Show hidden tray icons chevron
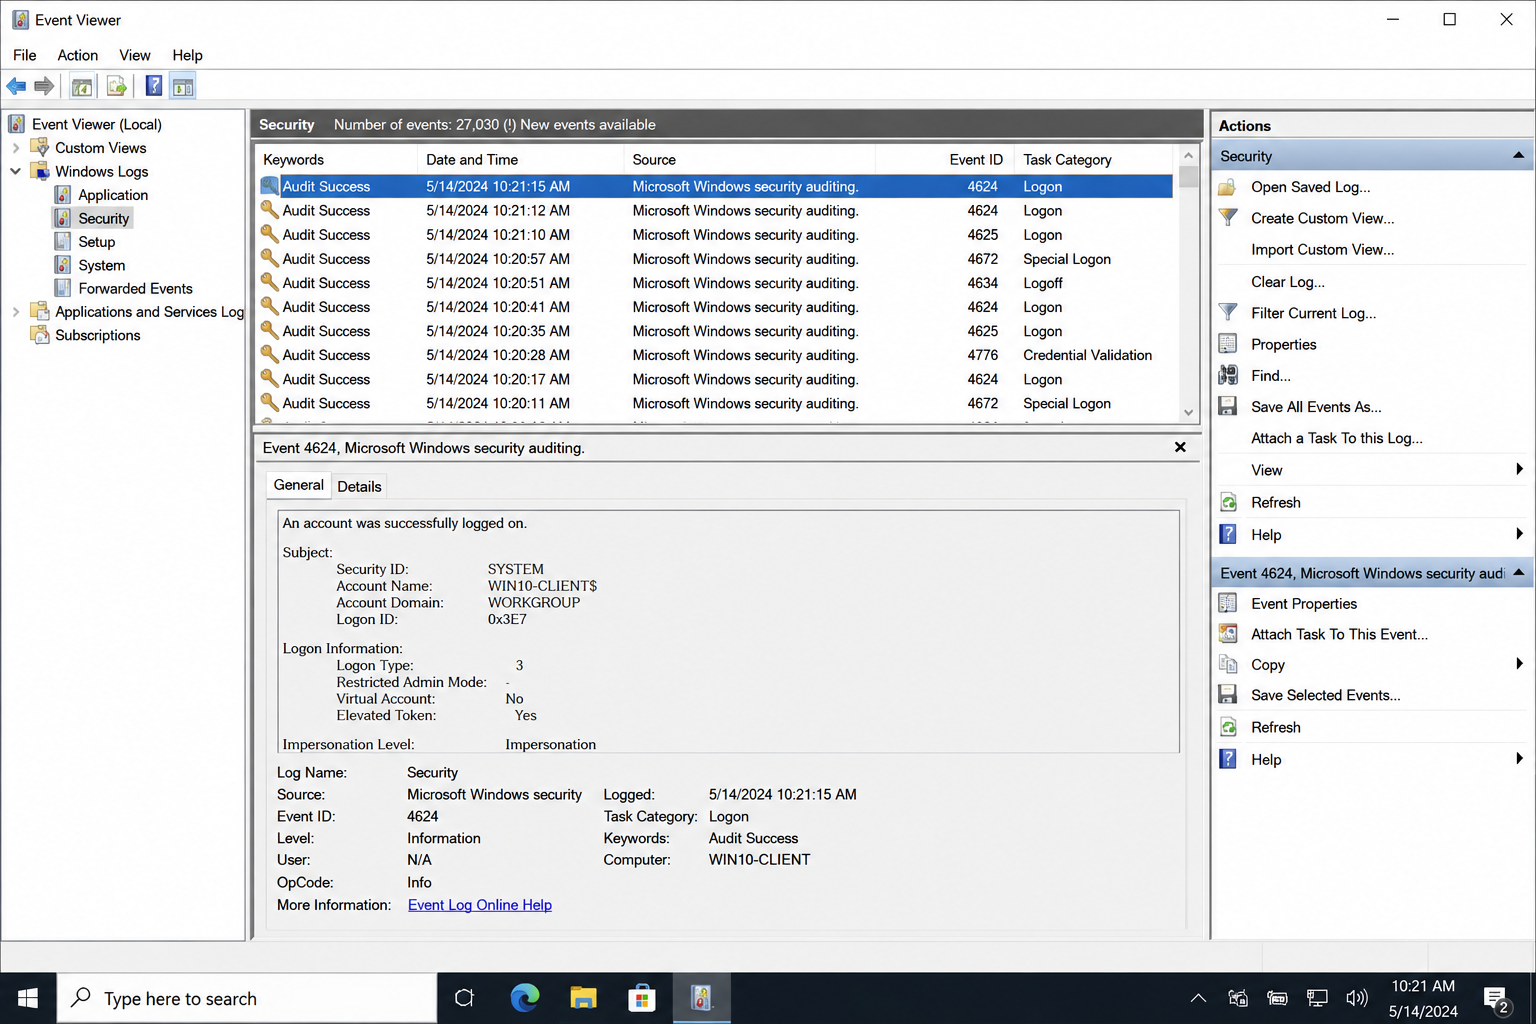Screen dimensions: 1536x1024 [x=1198, y=998]
